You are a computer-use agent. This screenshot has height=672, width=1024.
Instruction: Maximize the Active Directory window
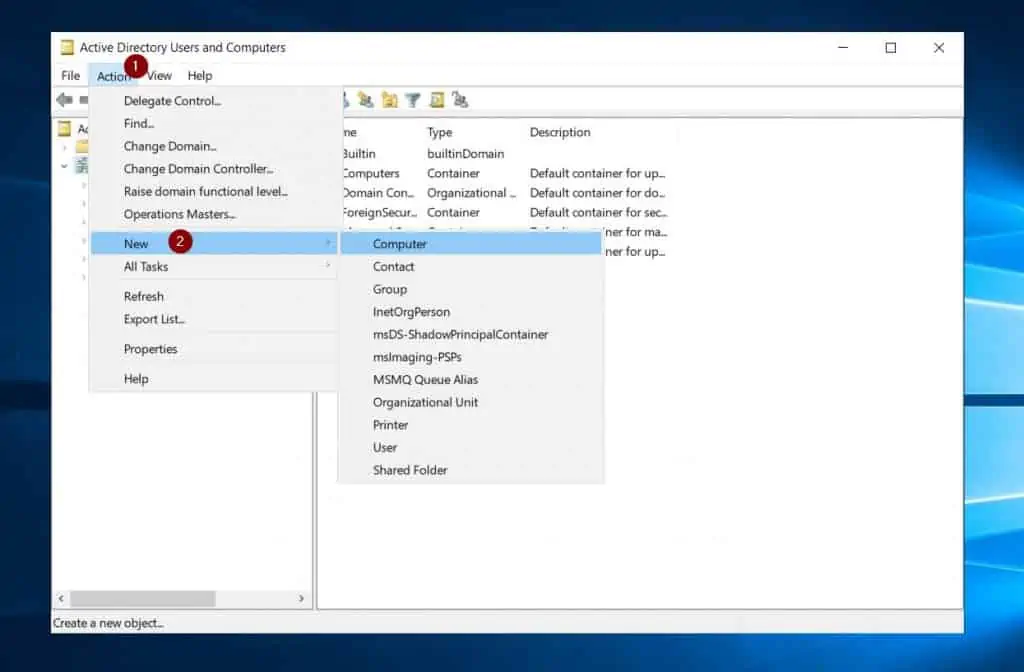coord(891,48)
